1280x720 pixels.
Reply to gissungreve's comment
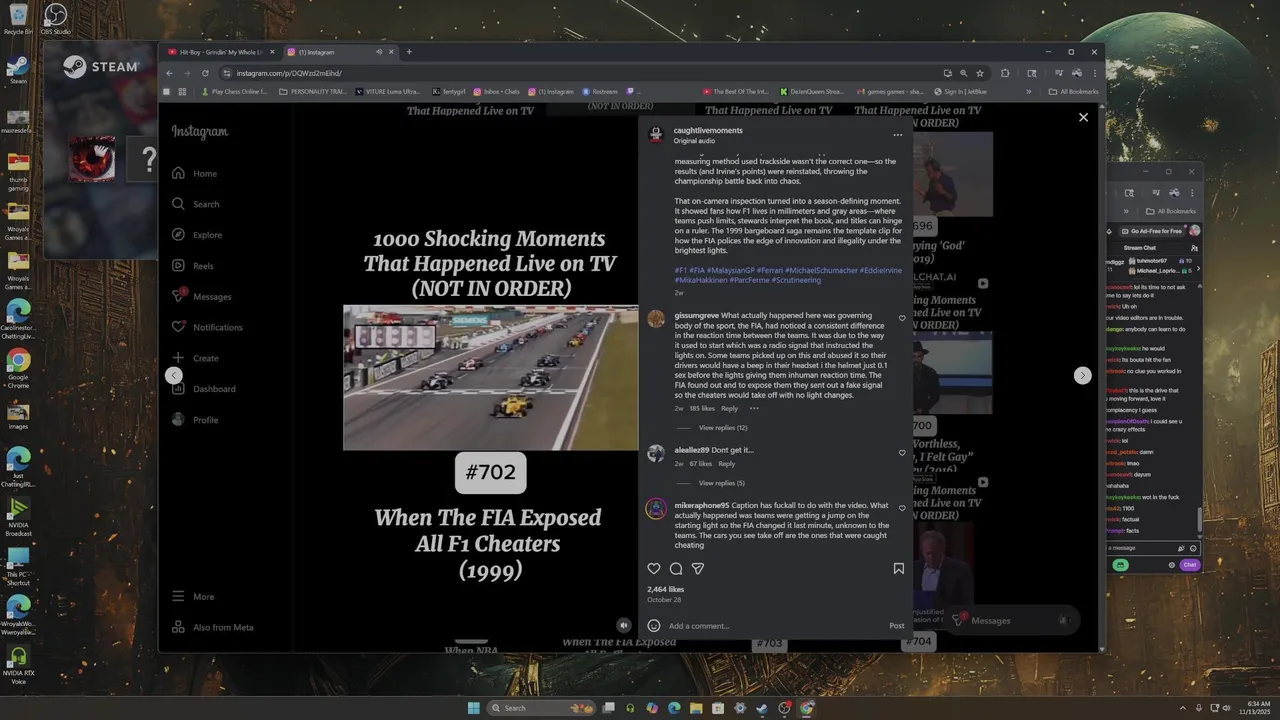730,408
